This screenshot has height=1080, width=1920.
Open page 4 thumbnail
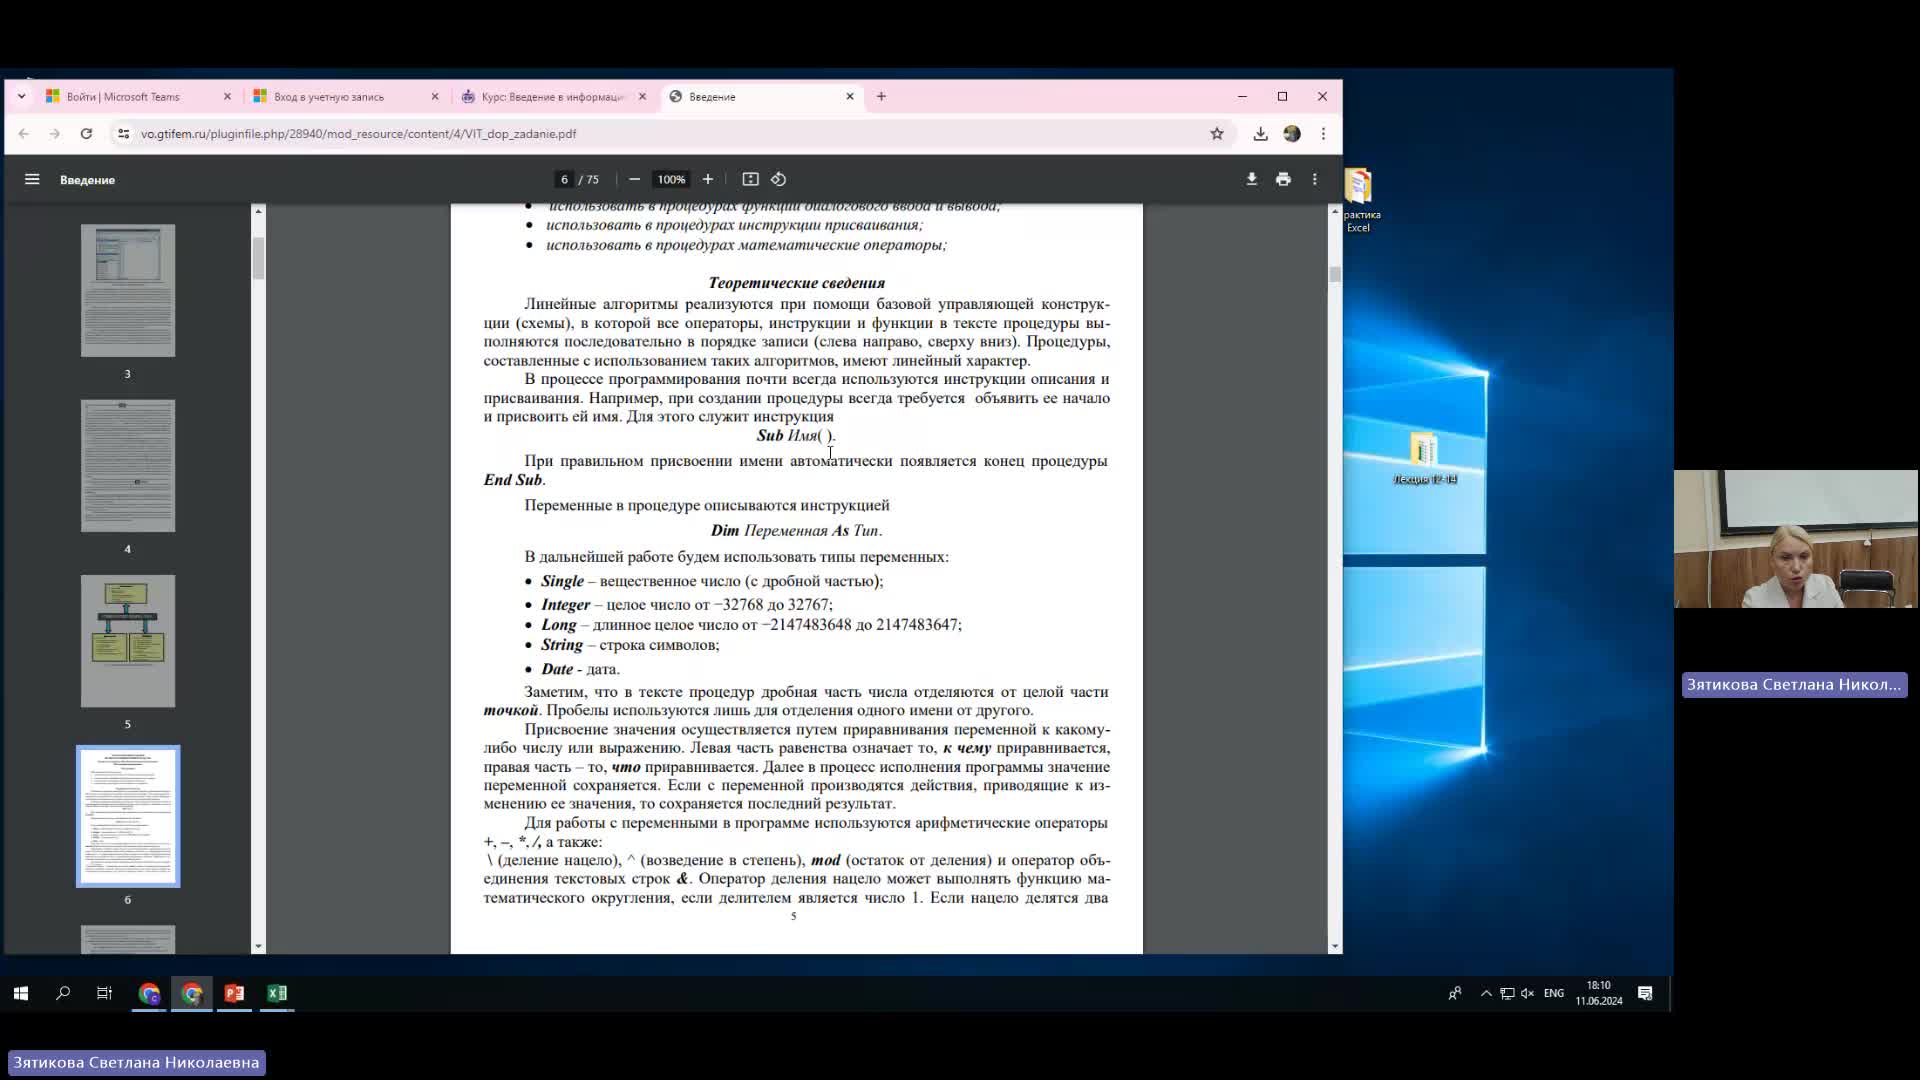[128, 466]
